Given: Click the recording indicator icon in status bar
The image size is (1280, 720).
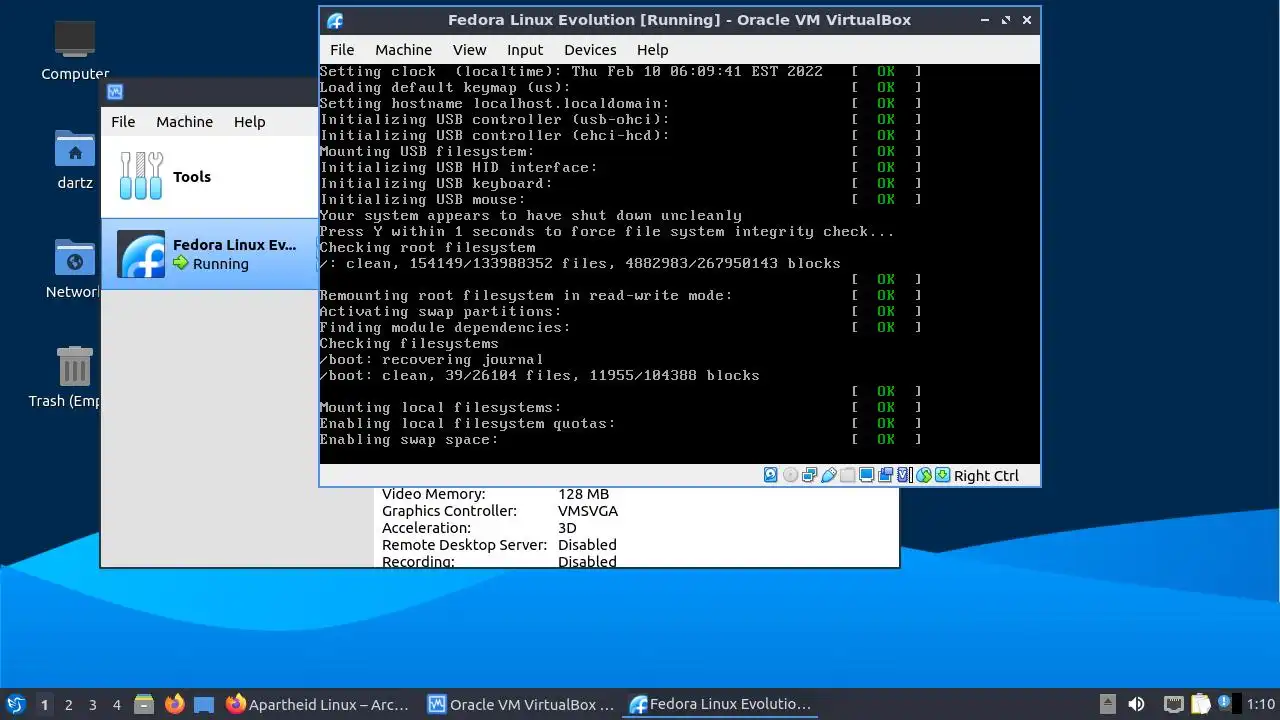Looking at the screenshot, I should pos(885,475).
